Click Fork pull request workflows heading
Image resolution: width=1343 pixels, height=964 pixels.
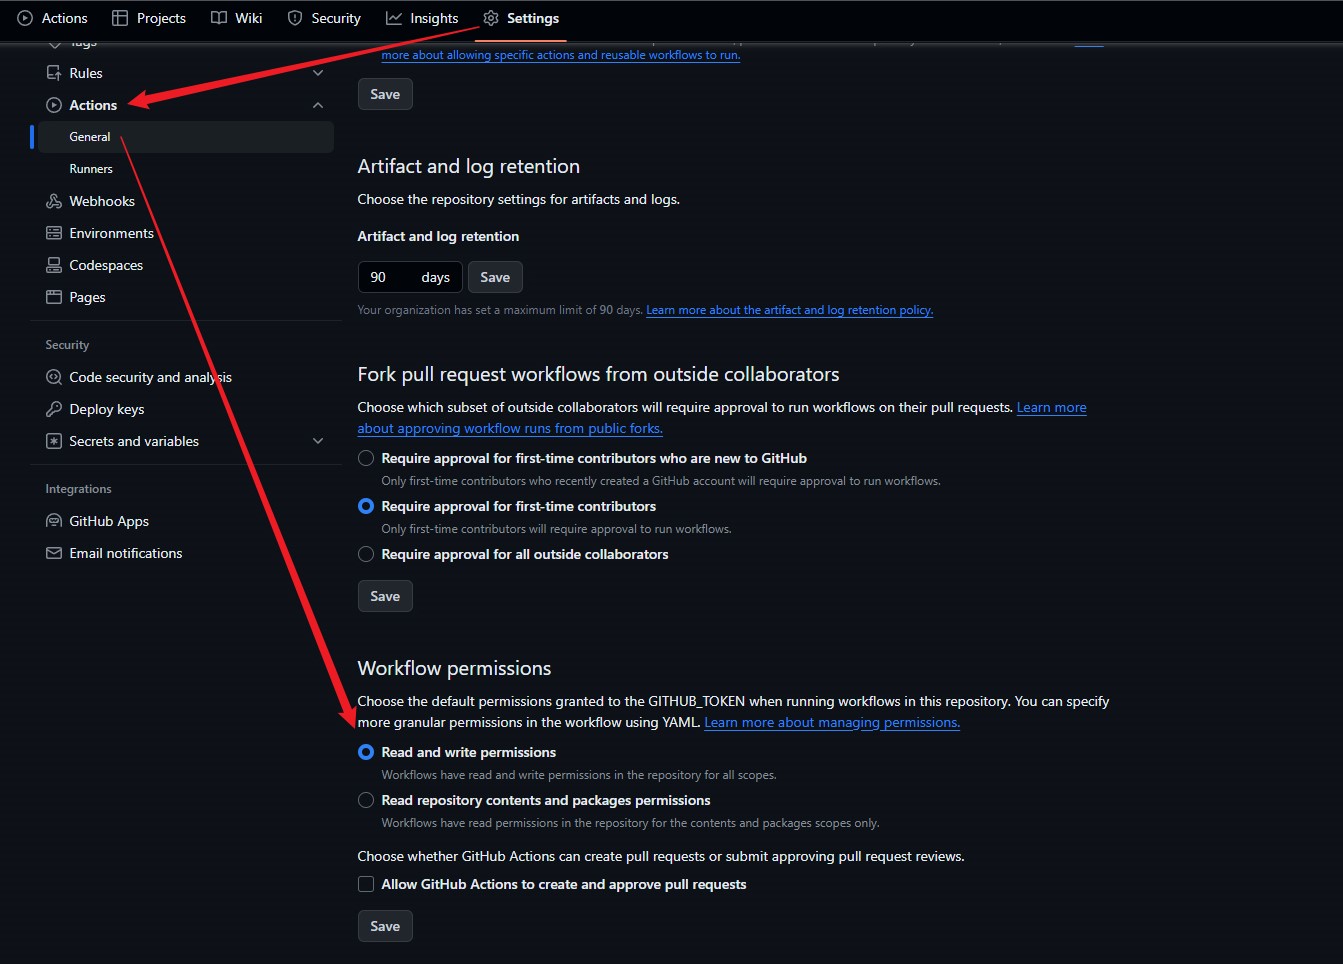point(598,374)
